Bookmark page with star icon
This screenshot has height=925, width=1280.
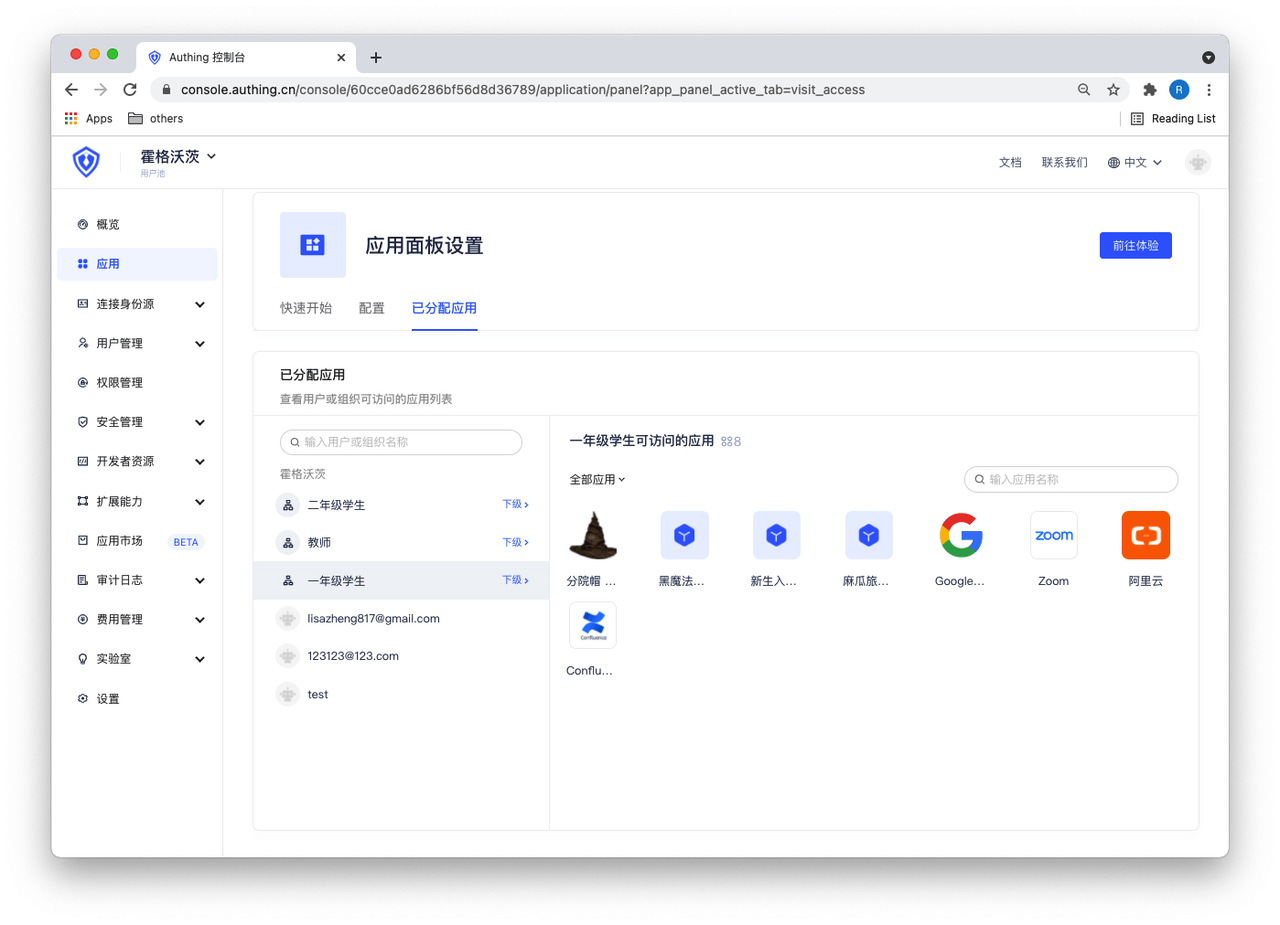(x=1113, y=90)
